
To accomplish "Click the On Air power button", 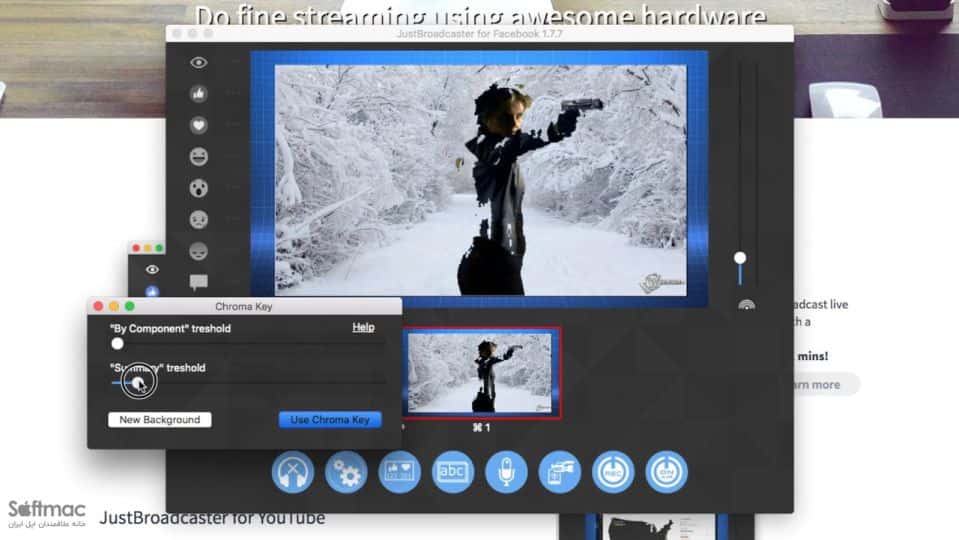I will [x=666, y=472].
